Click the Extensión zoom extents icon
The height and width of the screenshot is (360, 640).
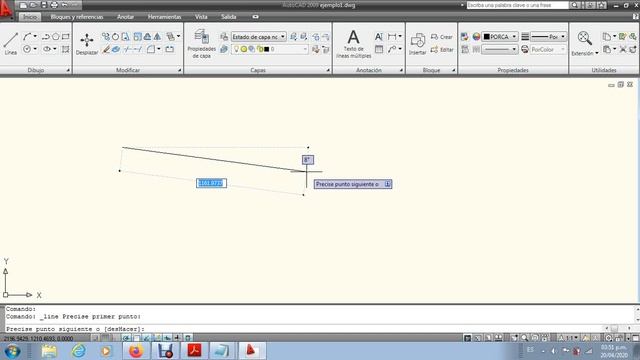(x=584, y=38)
